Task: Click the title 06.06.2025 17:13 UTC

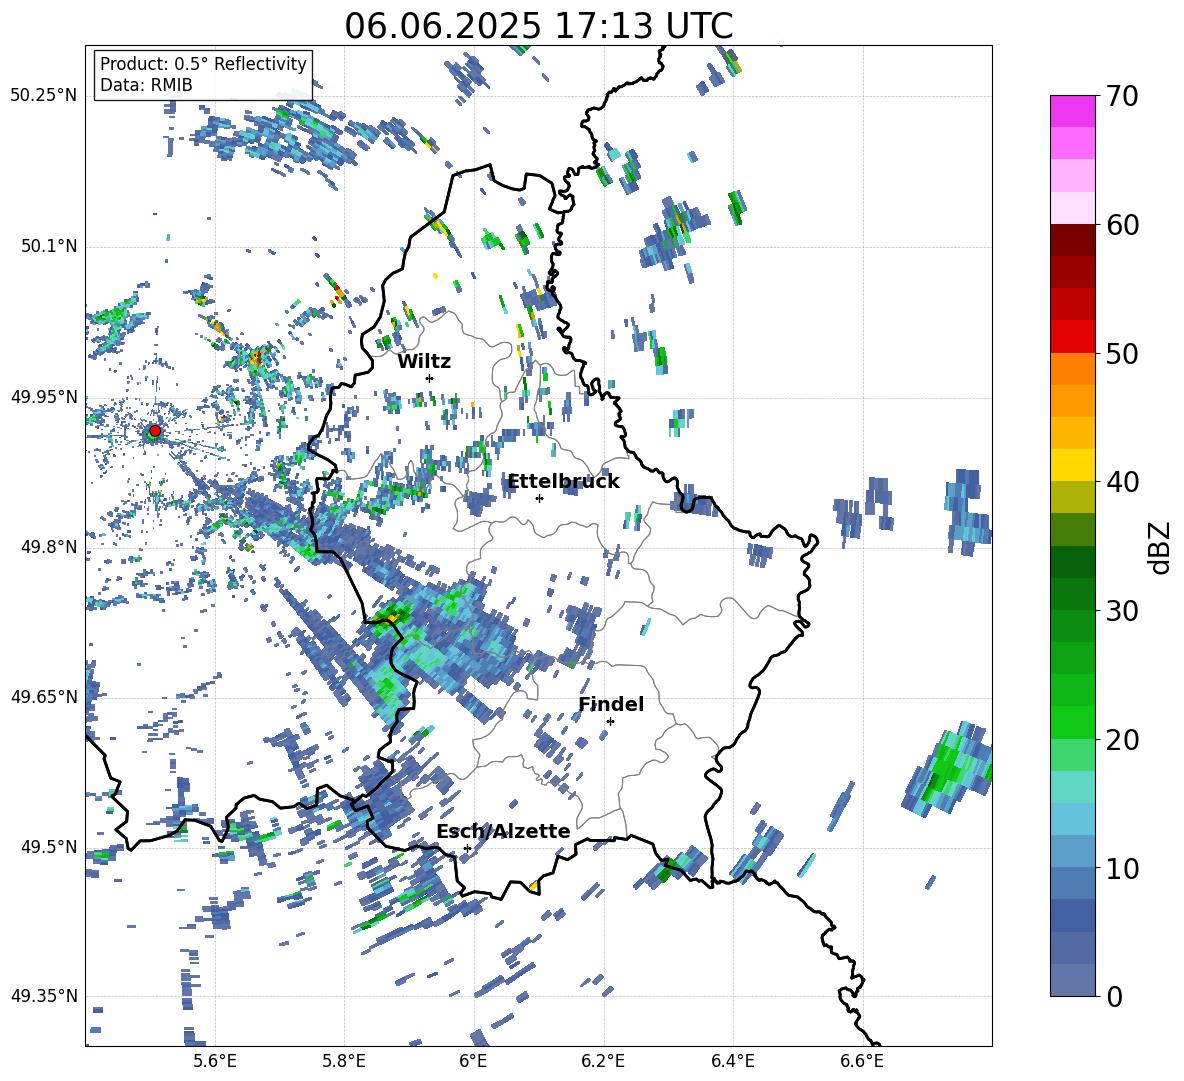Action: (x=539, y=26)
